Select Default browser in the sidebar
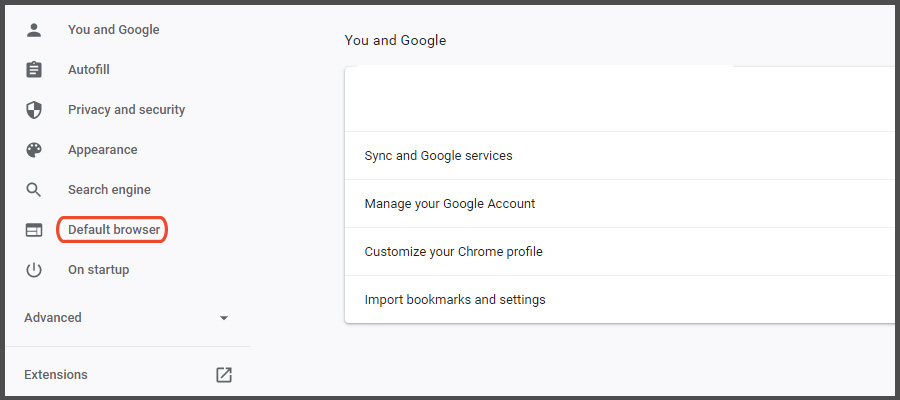Screen dimensions: 900x400 (x=113, y=230)
